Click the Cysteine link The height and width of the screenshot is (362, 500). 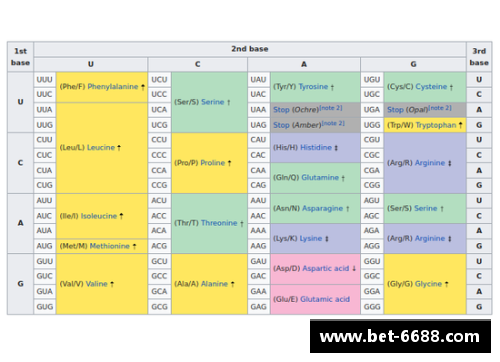[431, 87]
